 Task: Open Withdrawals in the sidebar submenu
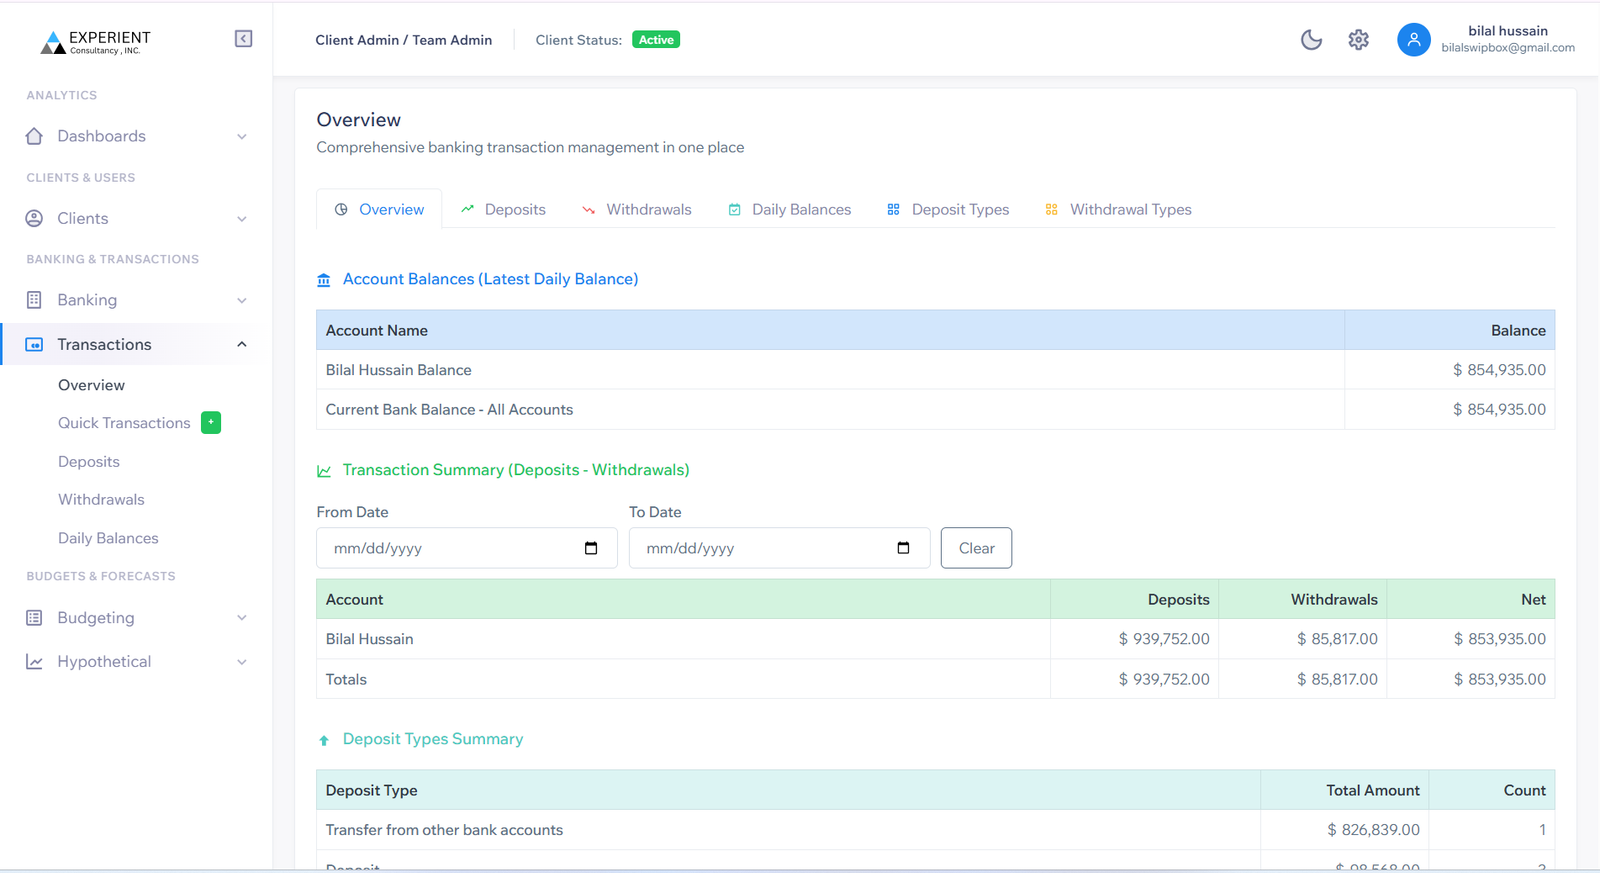(x=101, y=500)
